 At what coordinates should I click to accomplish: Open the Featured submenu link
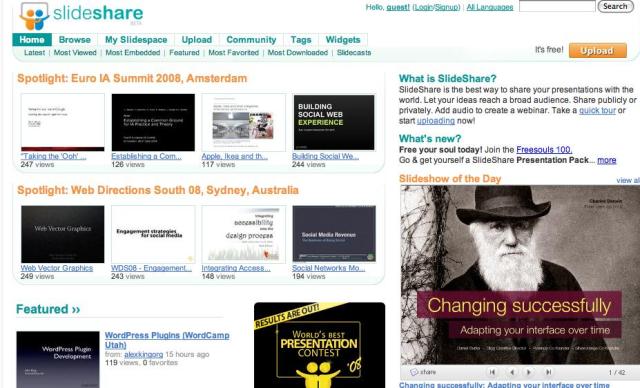pyautogui.click(x=184, y=53)
